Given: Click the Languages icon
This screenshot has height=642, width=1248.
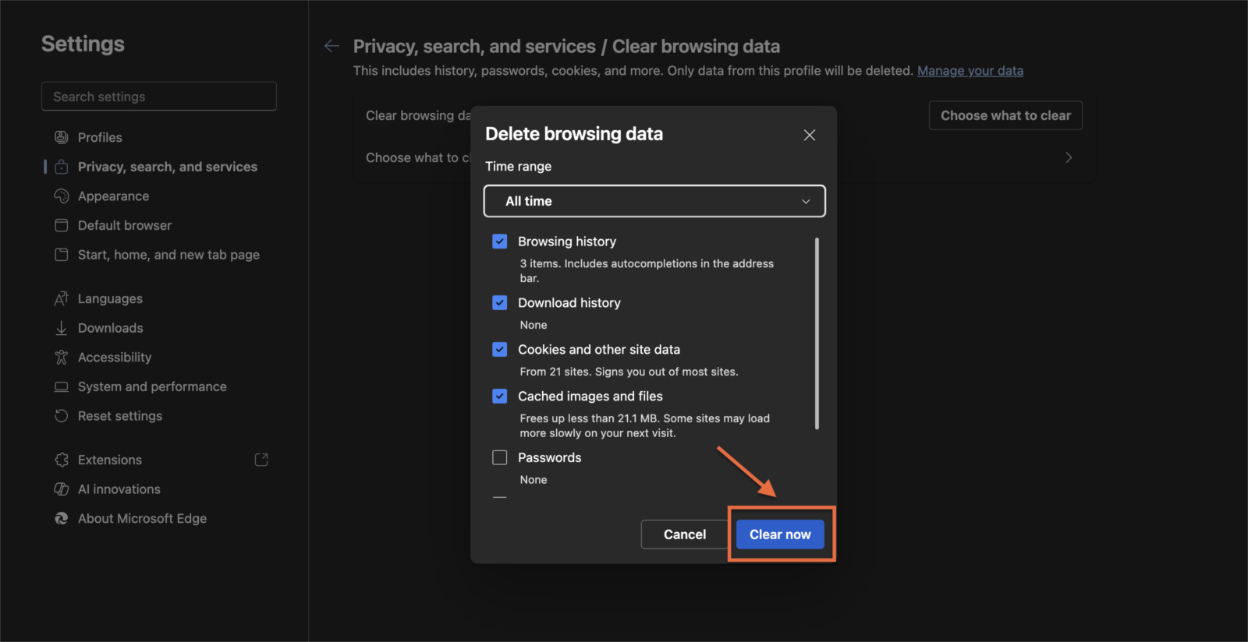Looking at the screenshot, I should (61, 298).
